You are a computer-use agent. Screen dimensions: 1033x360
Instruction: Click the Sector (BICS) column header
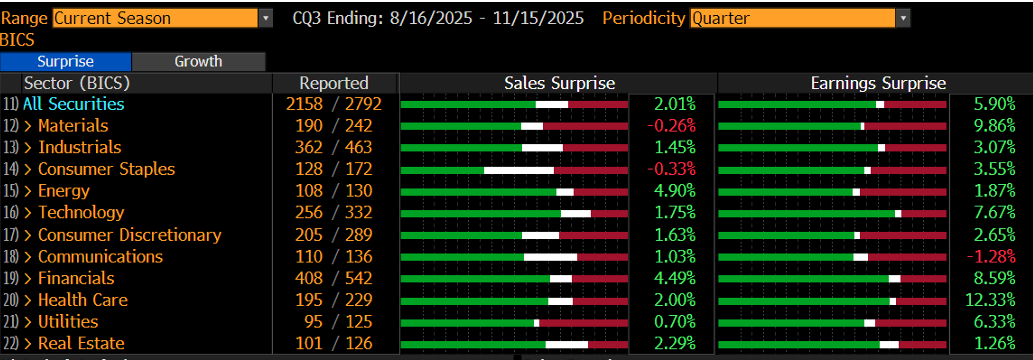pos(76,83)
